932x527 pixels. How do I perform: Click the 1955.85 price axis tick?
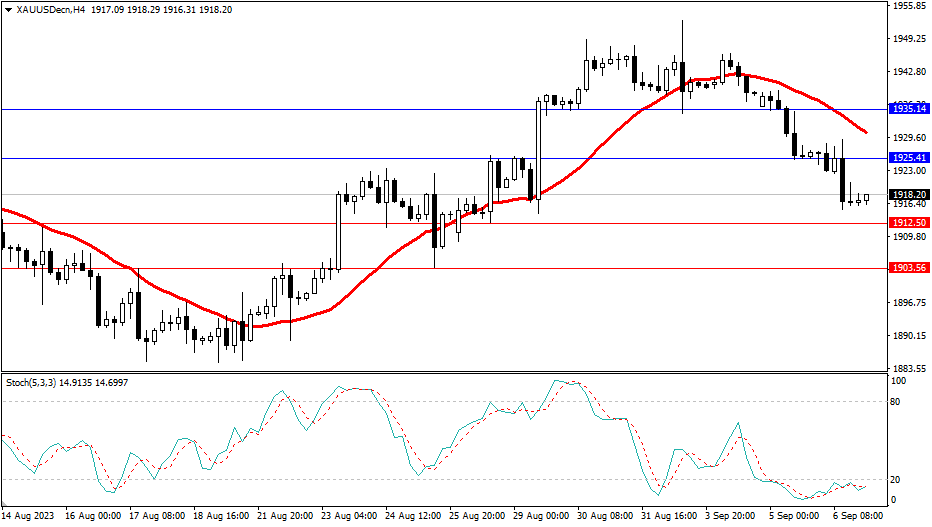tap(909, 6)
